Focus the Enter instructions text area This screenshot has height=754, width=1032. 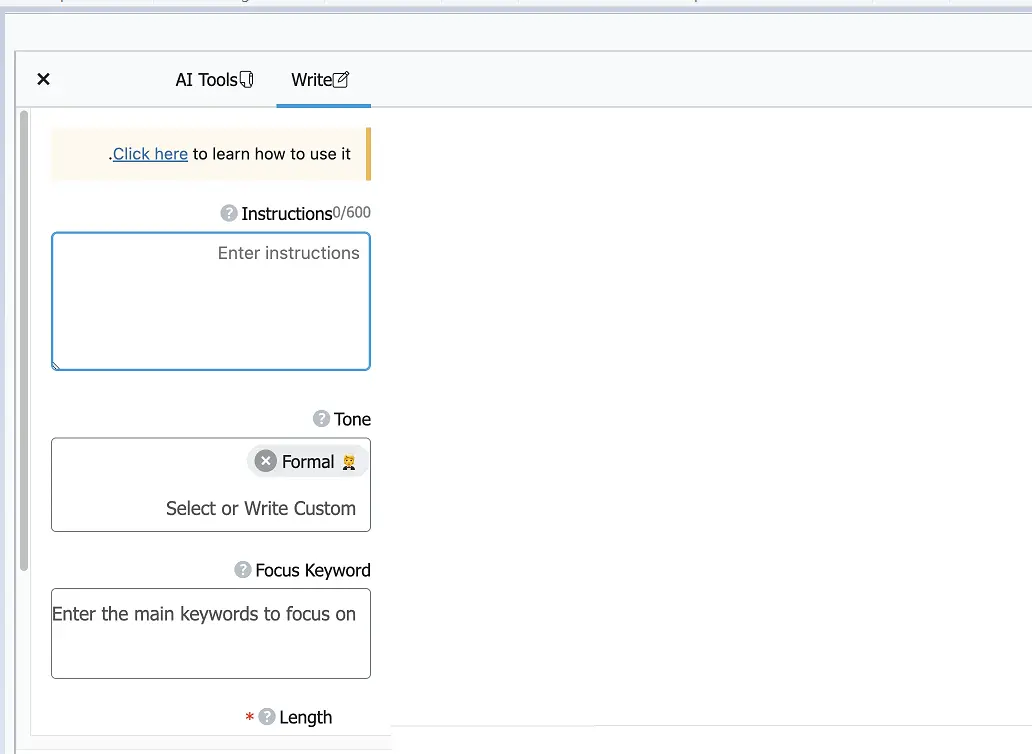click(x=211, y=301)
